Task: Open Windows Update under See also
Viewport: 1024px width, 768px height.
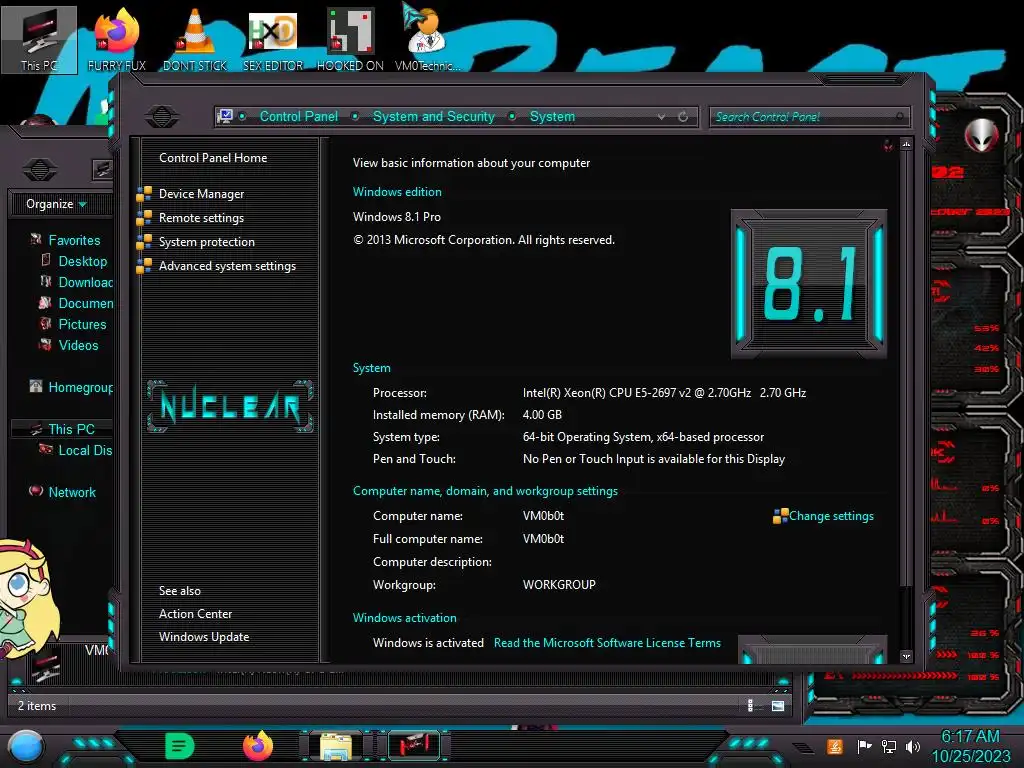Action: pos(204,637)
